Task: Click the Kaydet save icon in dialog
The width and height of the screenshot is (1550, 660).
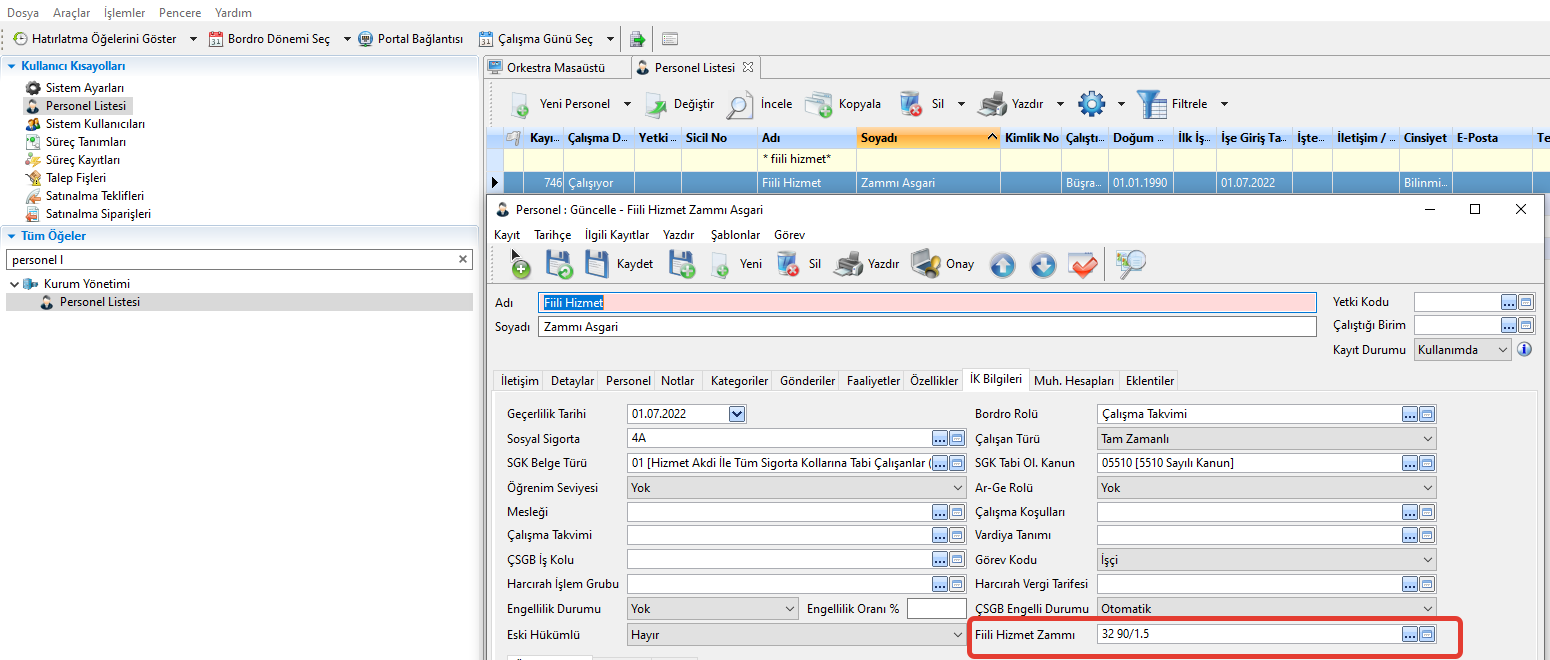Action: [597, 264]
